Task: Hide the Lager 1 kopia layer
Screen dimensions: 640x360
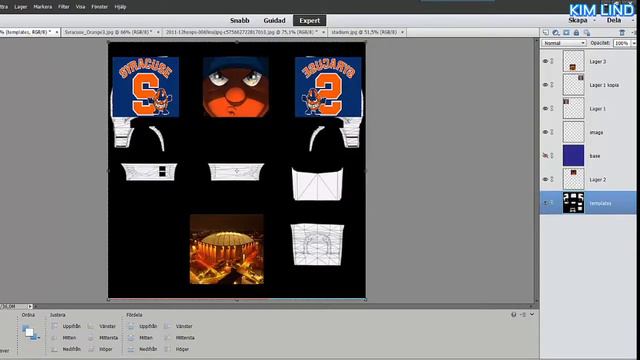Action: [x=545, y=84]
